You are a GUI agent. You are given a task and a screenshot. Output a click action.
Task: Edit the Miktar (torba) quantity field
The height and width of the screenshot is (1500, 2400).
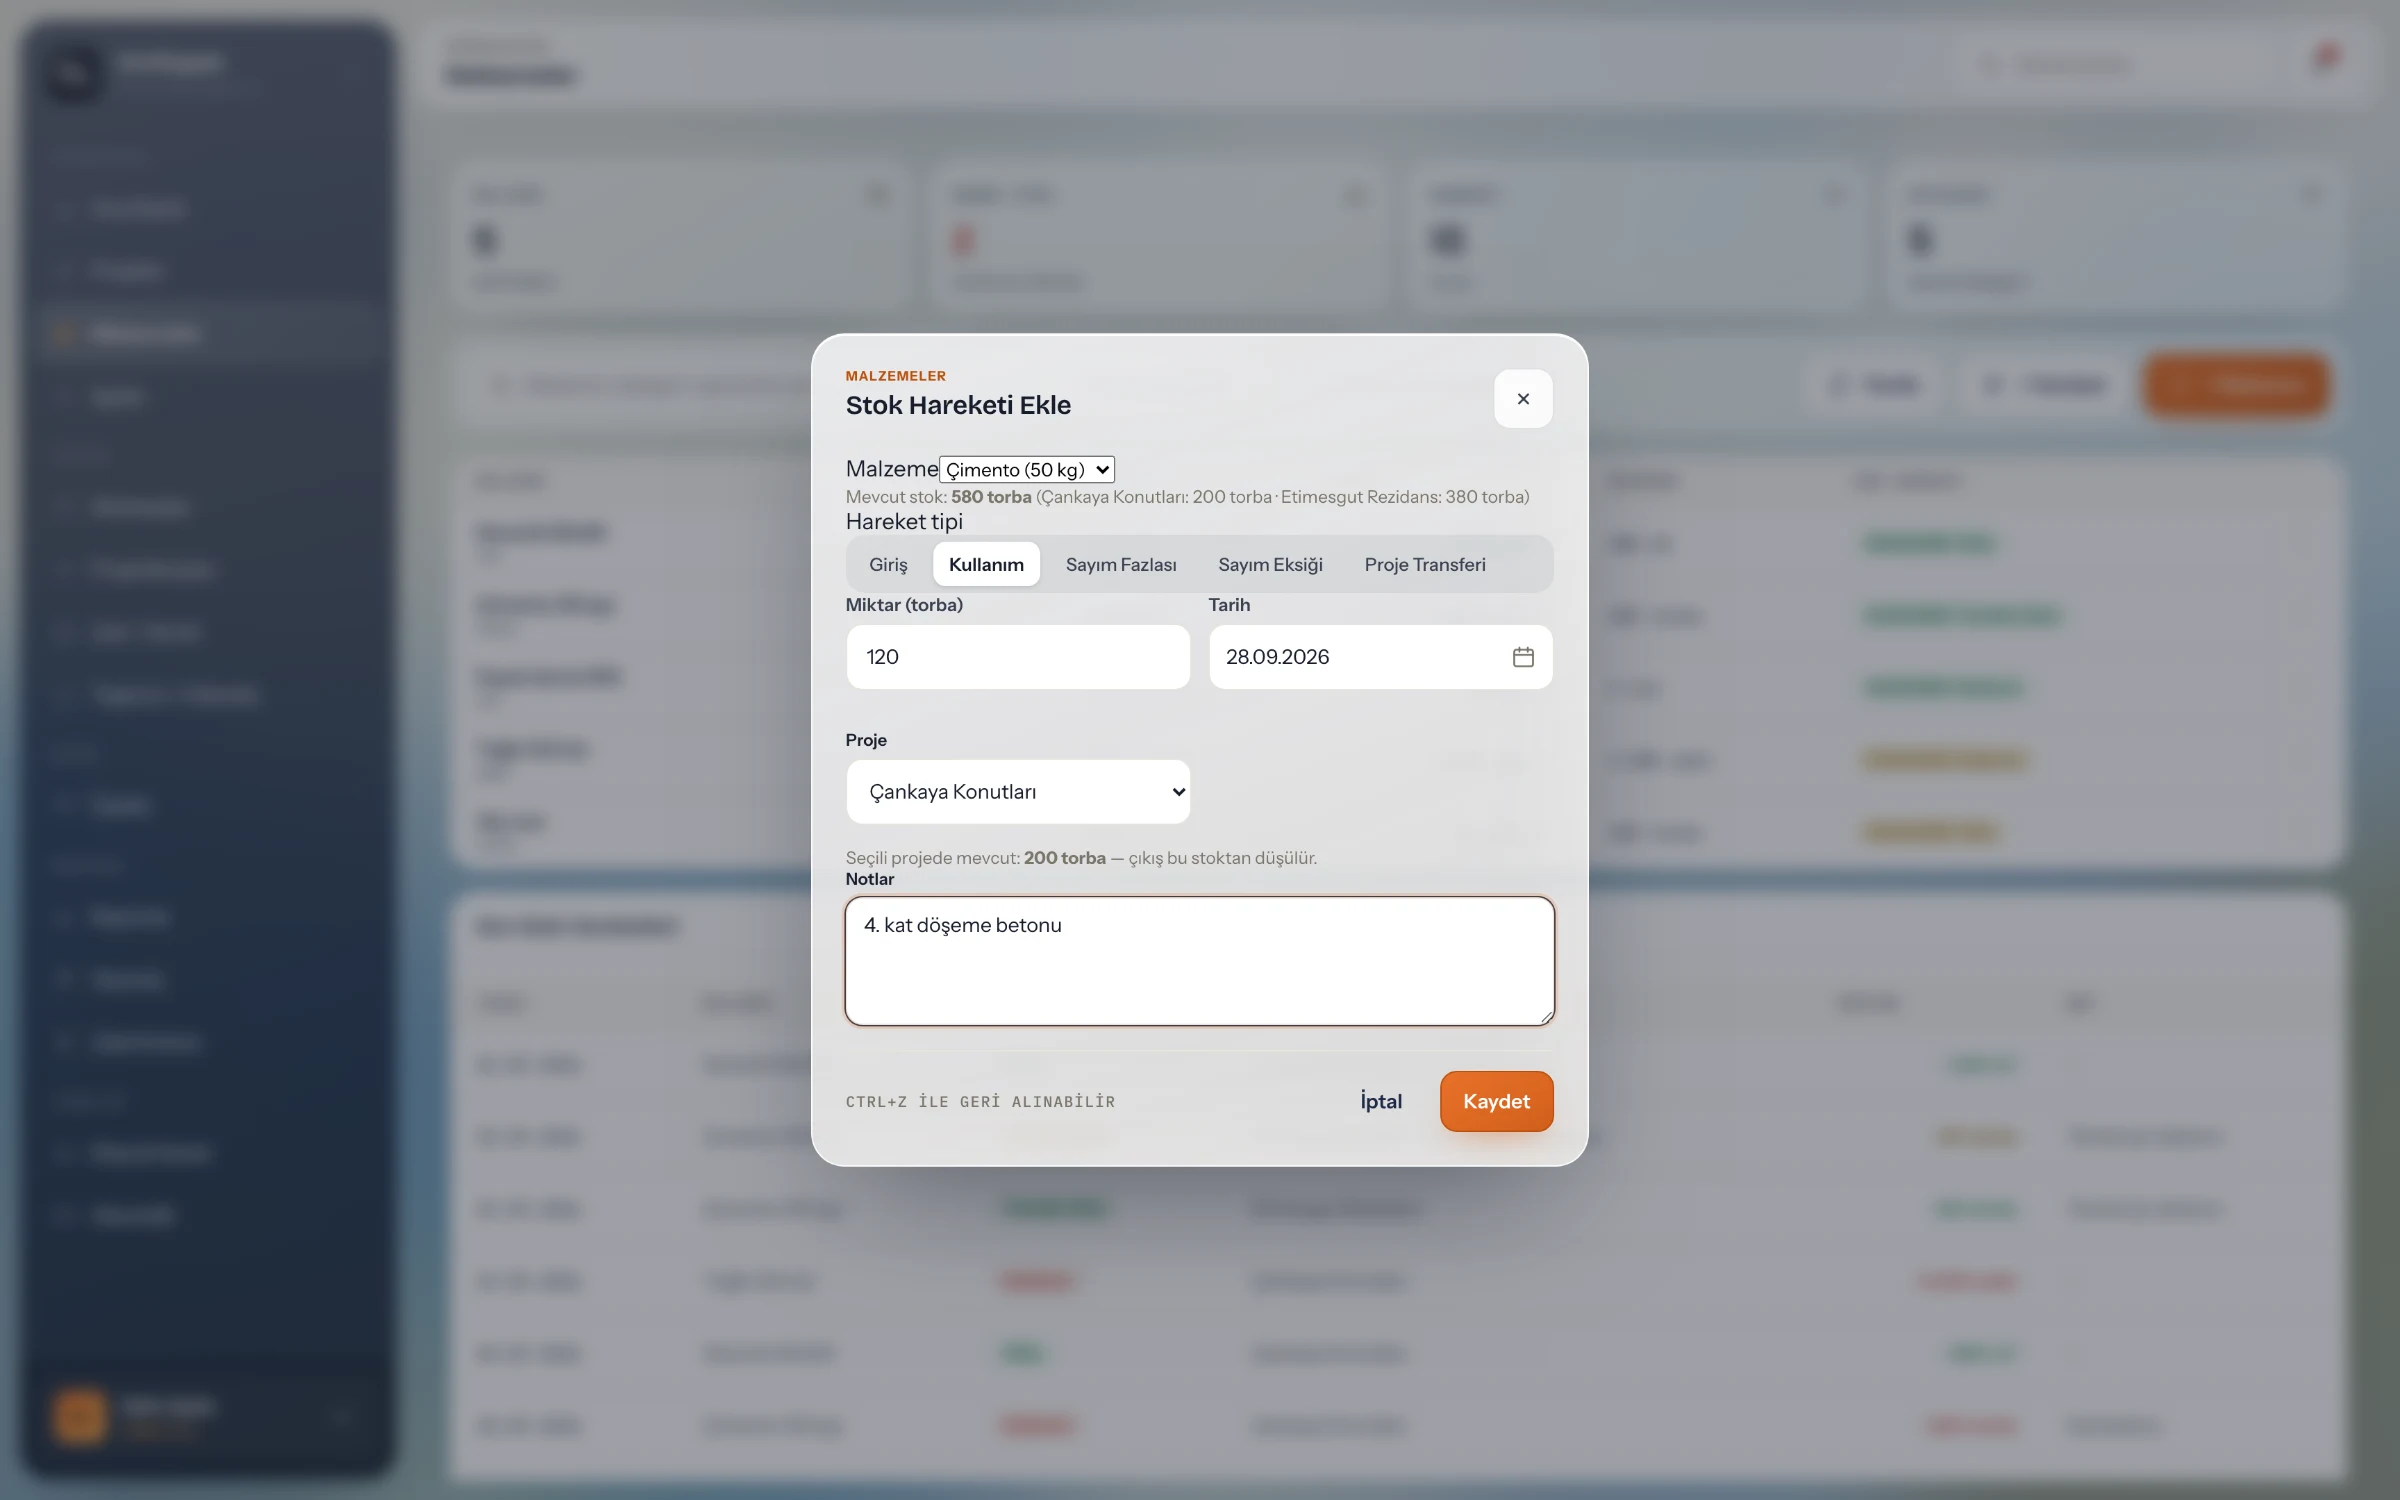point(1018,657)
